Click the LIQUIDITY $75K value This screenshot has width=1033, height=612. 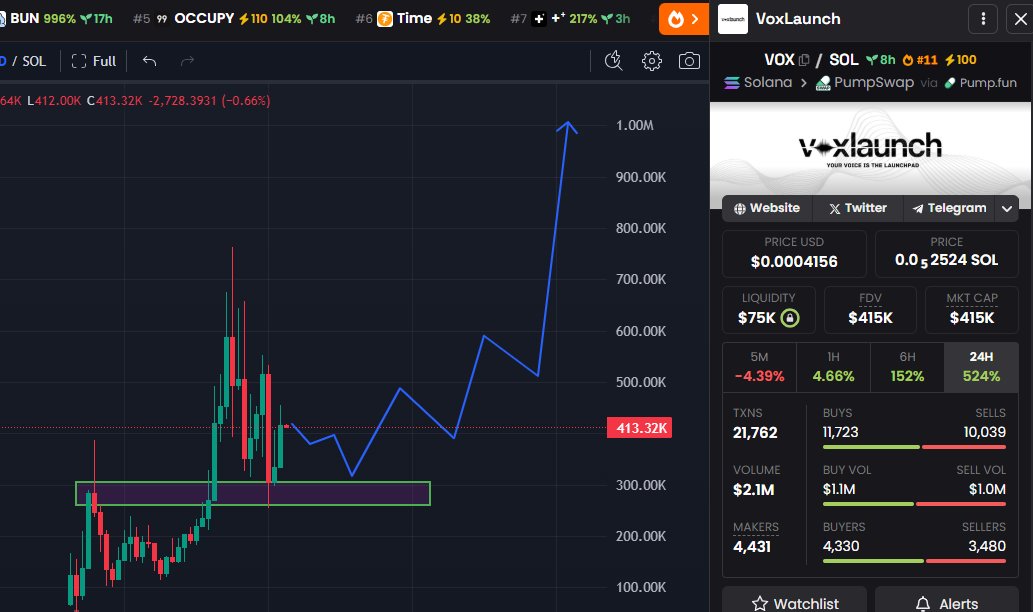point(757,318)
